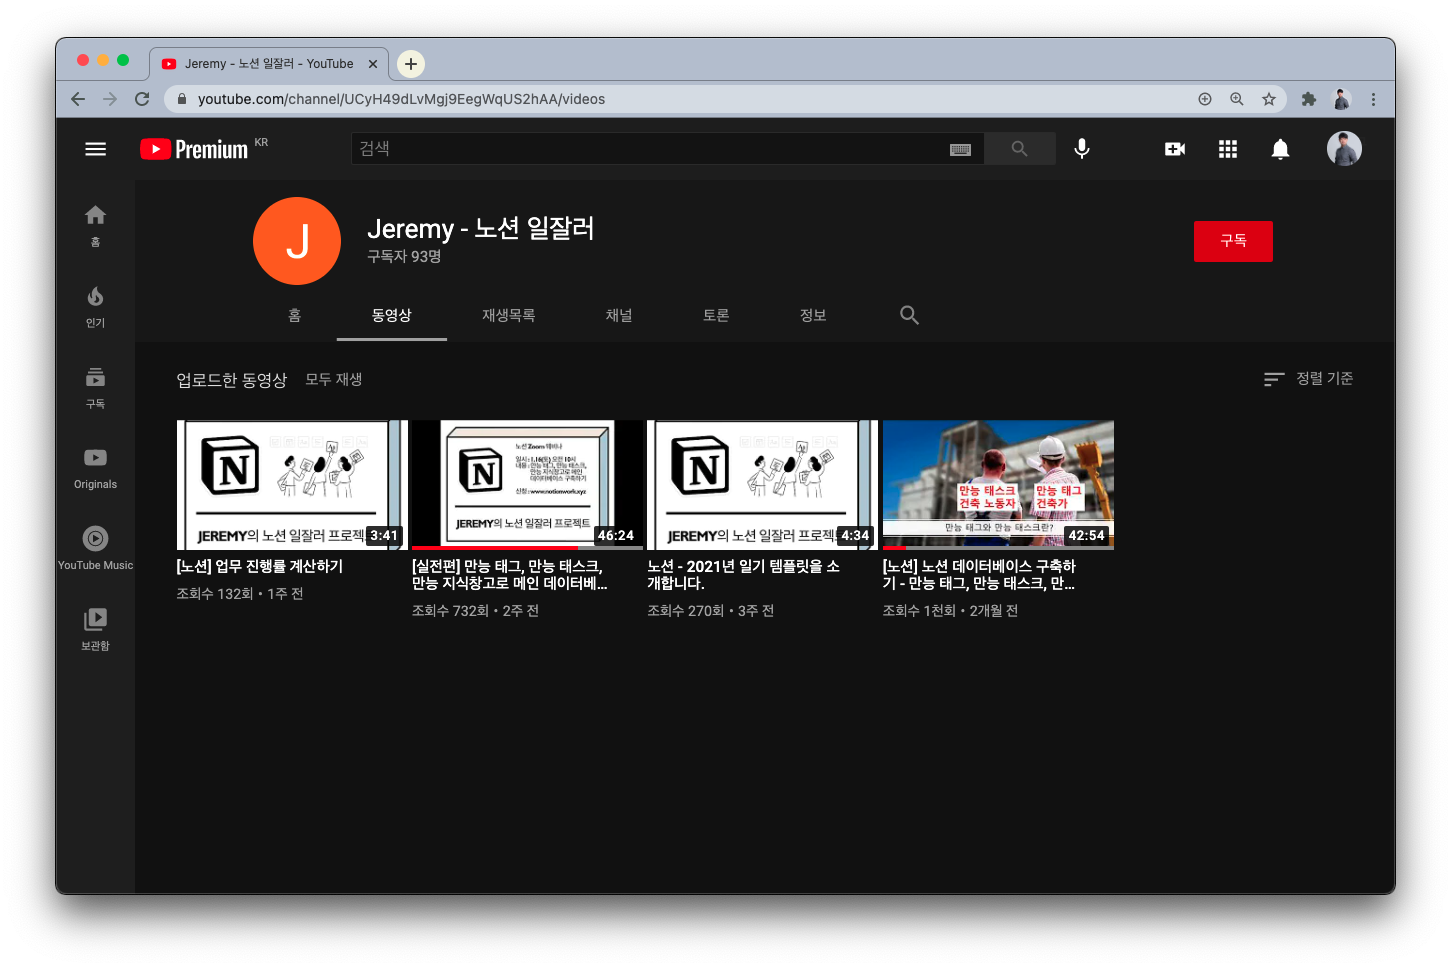Open Originals in the sidebar
This screenshot has width=1451, height=968.
95,469
